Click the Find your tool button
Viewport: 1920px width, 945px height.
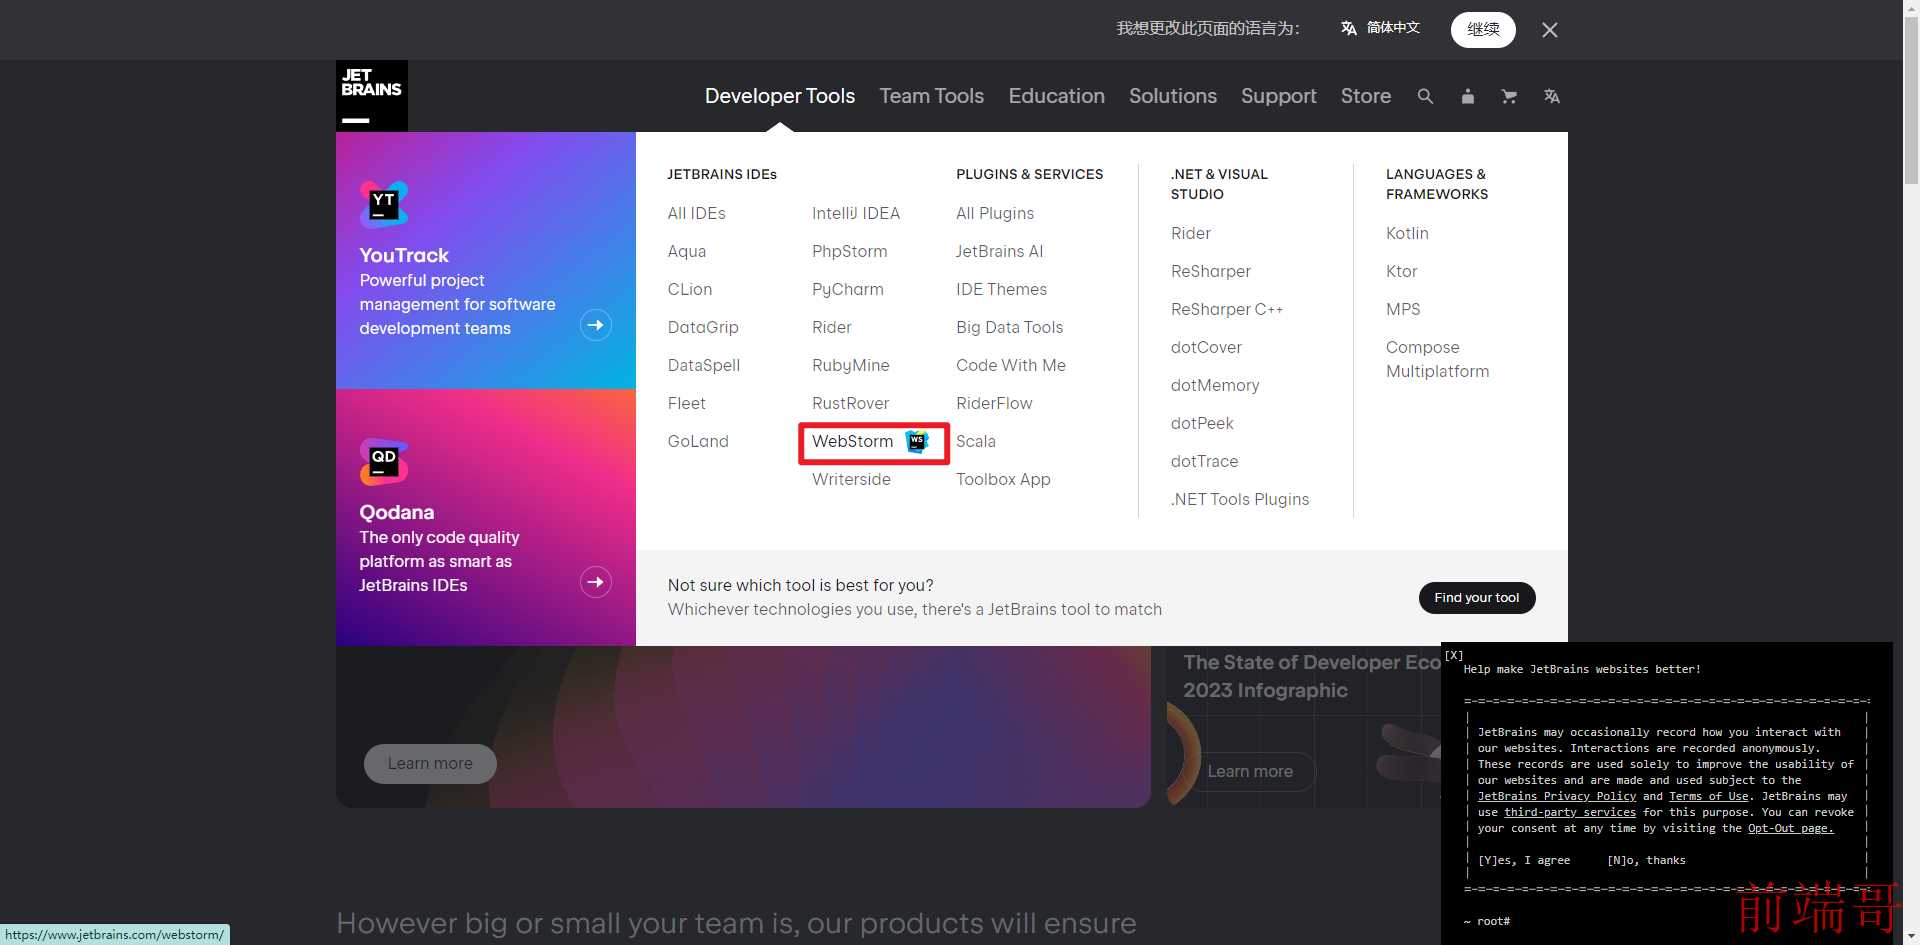pyautogui.click(x=1477, y=598)
